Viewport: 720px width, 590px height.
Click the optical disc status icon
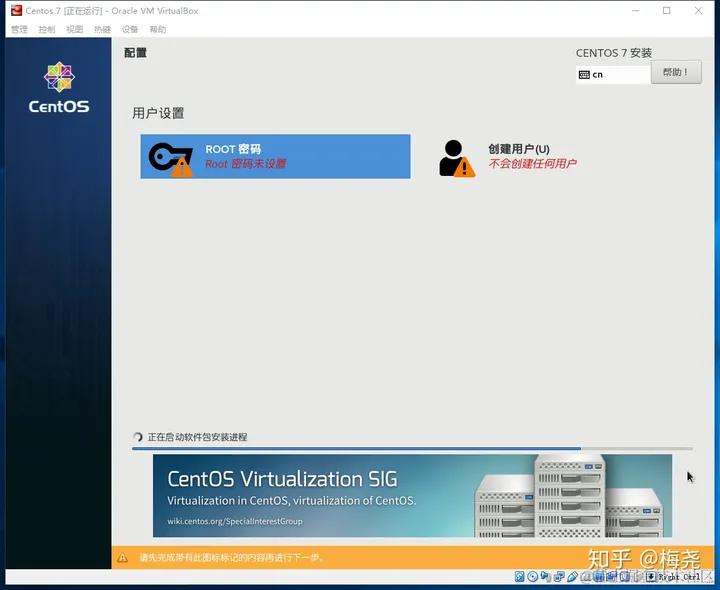pyautogui.click(x=533, y=577)
